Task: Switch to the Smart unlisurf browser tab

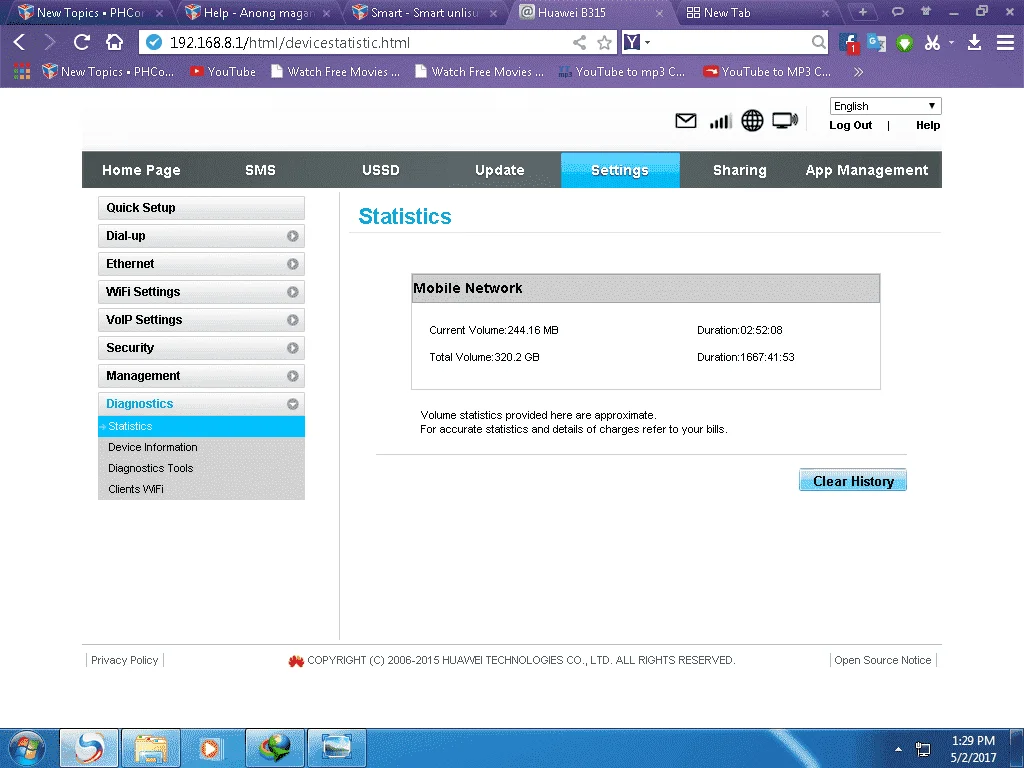Action: coord(424,12)
